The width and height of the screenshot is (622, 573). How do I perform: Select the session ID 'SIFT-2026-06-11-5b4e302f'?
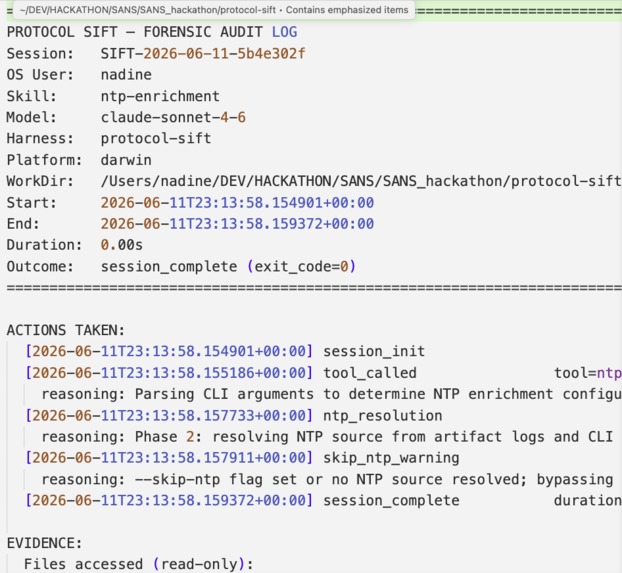click(x=203, y=54)
